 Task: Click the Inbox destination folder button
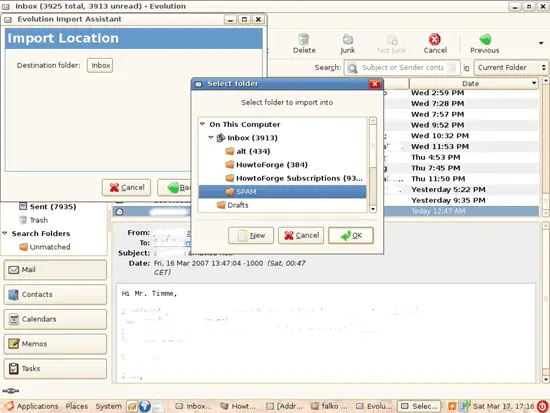tap(100, 65)
